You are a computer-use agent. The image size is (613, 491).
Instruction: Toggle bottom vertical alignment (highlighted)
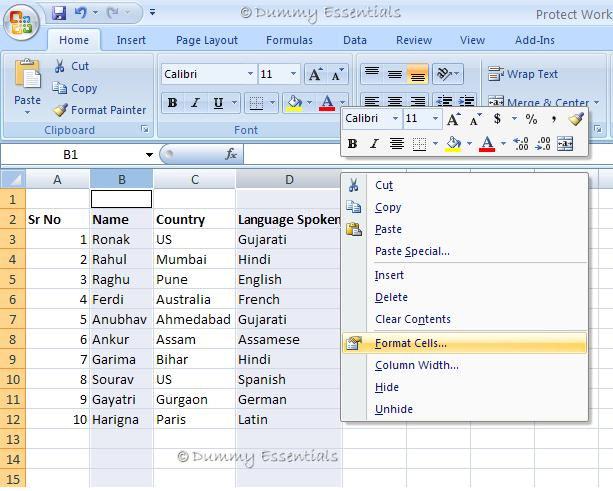[418, 73]
